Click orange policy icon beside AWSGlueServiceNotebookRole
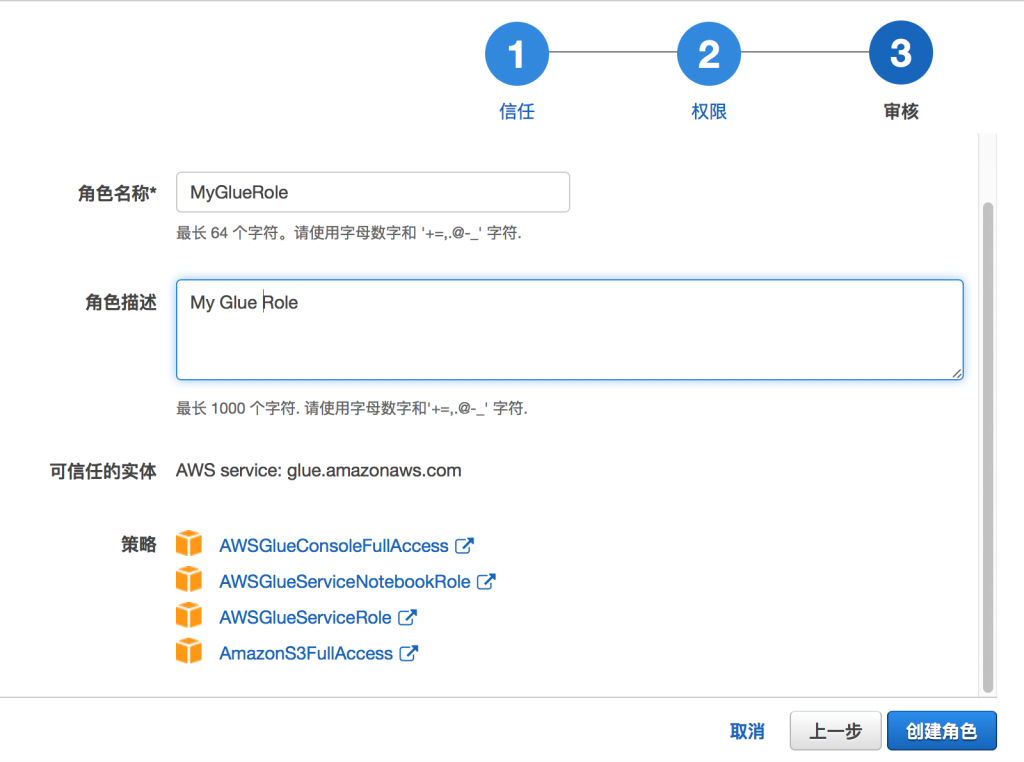 189,580
